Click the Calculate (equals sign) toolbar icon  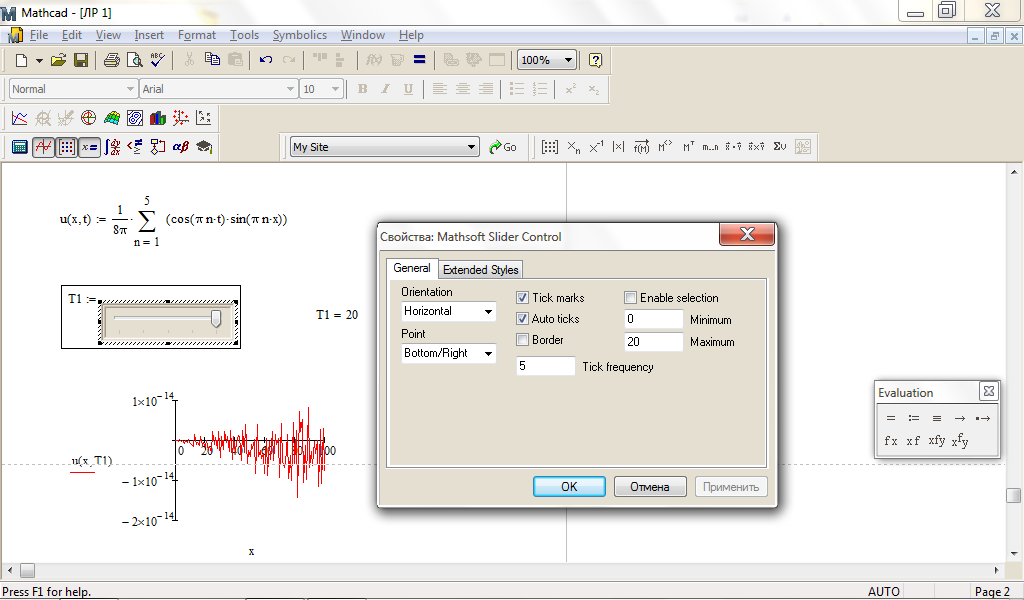click(419, 60)
